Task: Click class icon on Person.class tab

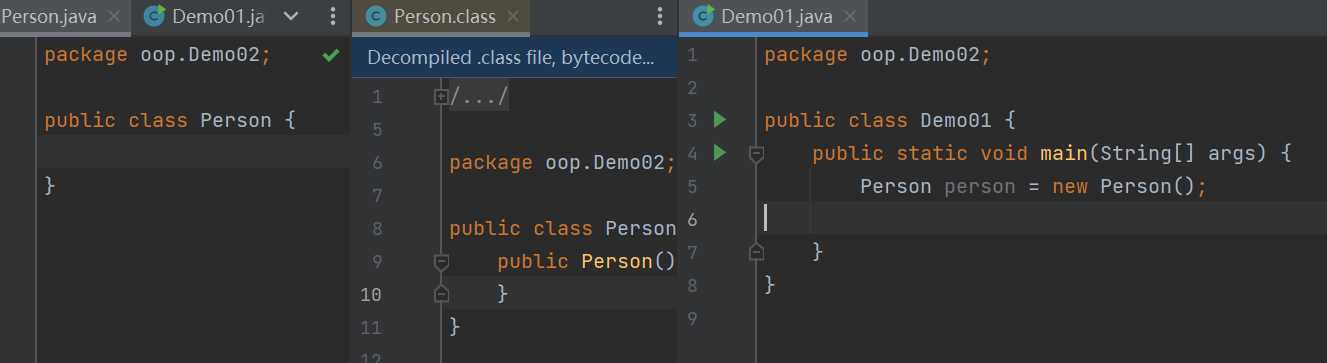Action: pos(375,16)
